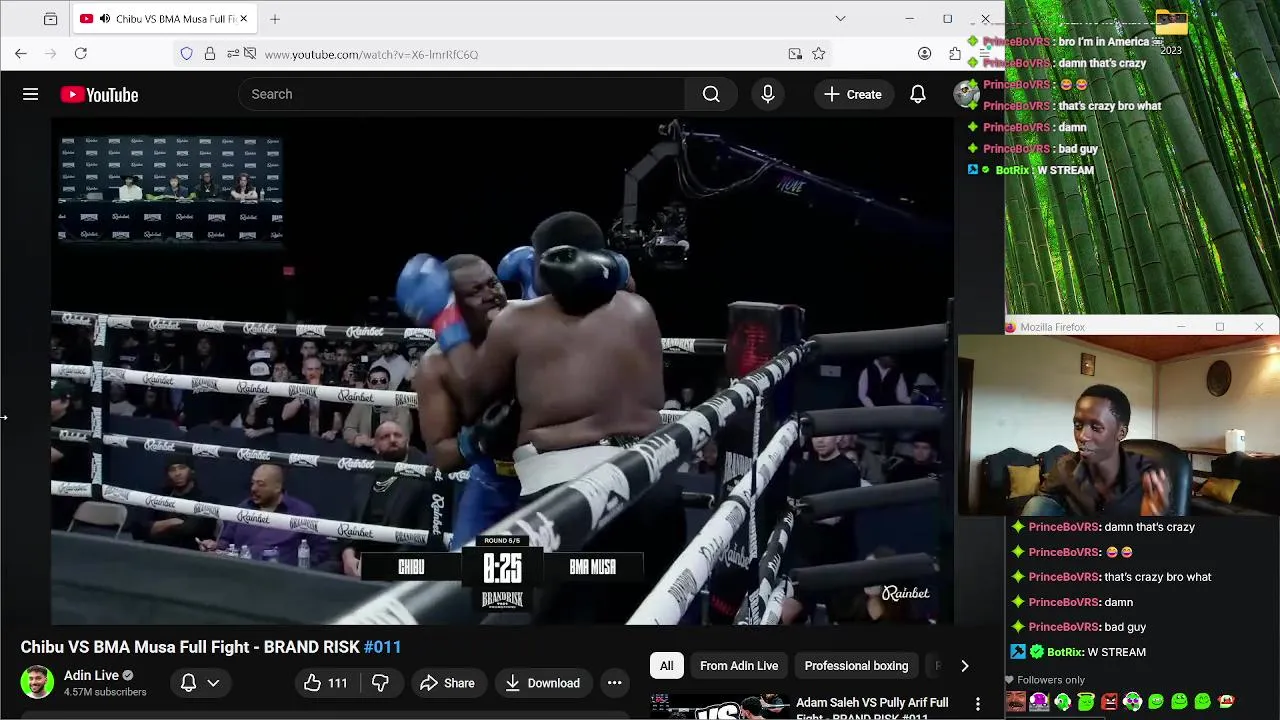Screen dimensions: 1280x720
Task: Share the video
Action: point(447,683)
